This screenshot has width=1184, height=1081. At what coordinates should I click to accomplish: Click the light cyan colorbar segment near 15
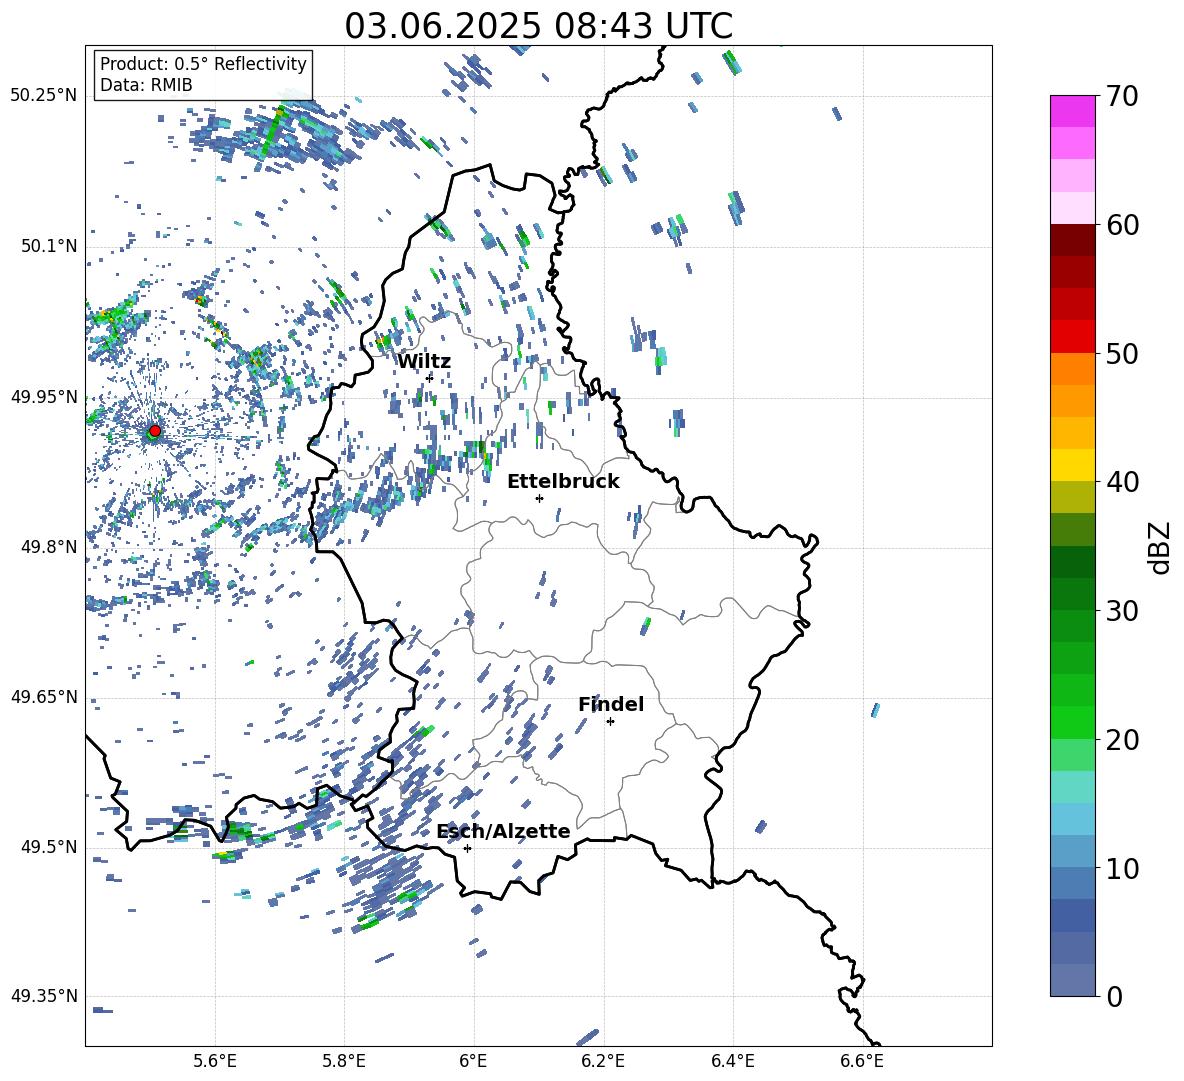(x=1072, y=787)
